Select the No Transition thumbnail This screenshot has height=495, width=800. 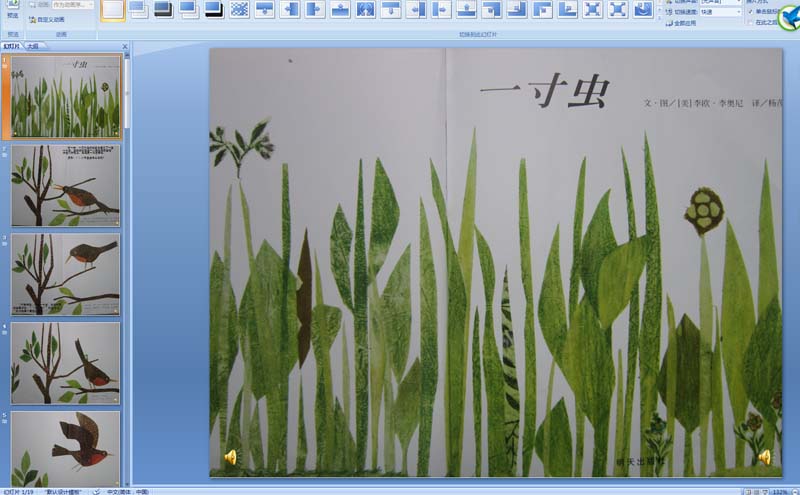point(113,10)
